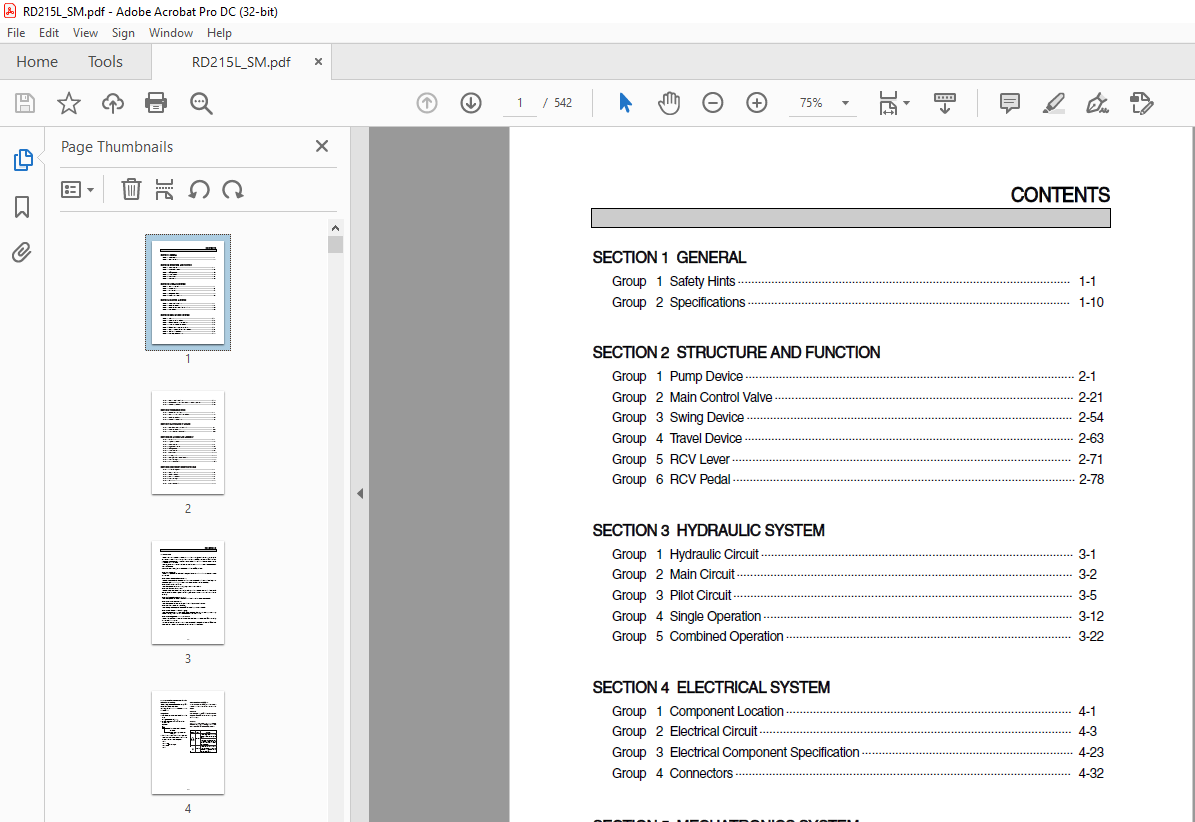The height and width of the screenshot is (822, 1195).
Task: Open thumbnails options dropdown menu
Action: [77, 189]
